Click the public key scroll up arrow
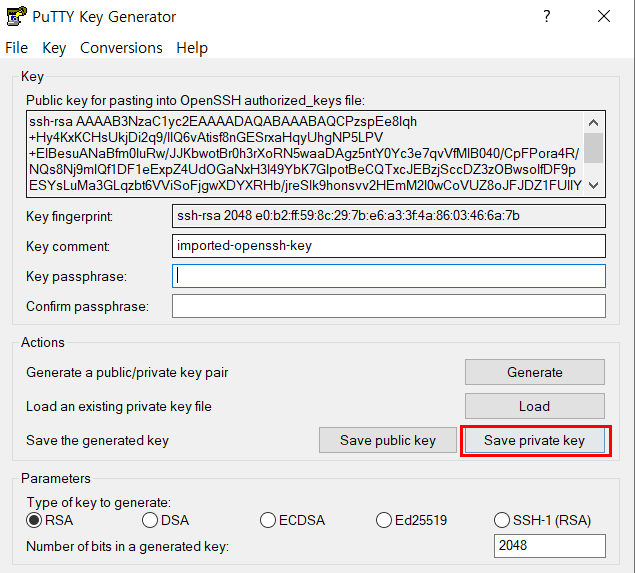 (594, 122)
